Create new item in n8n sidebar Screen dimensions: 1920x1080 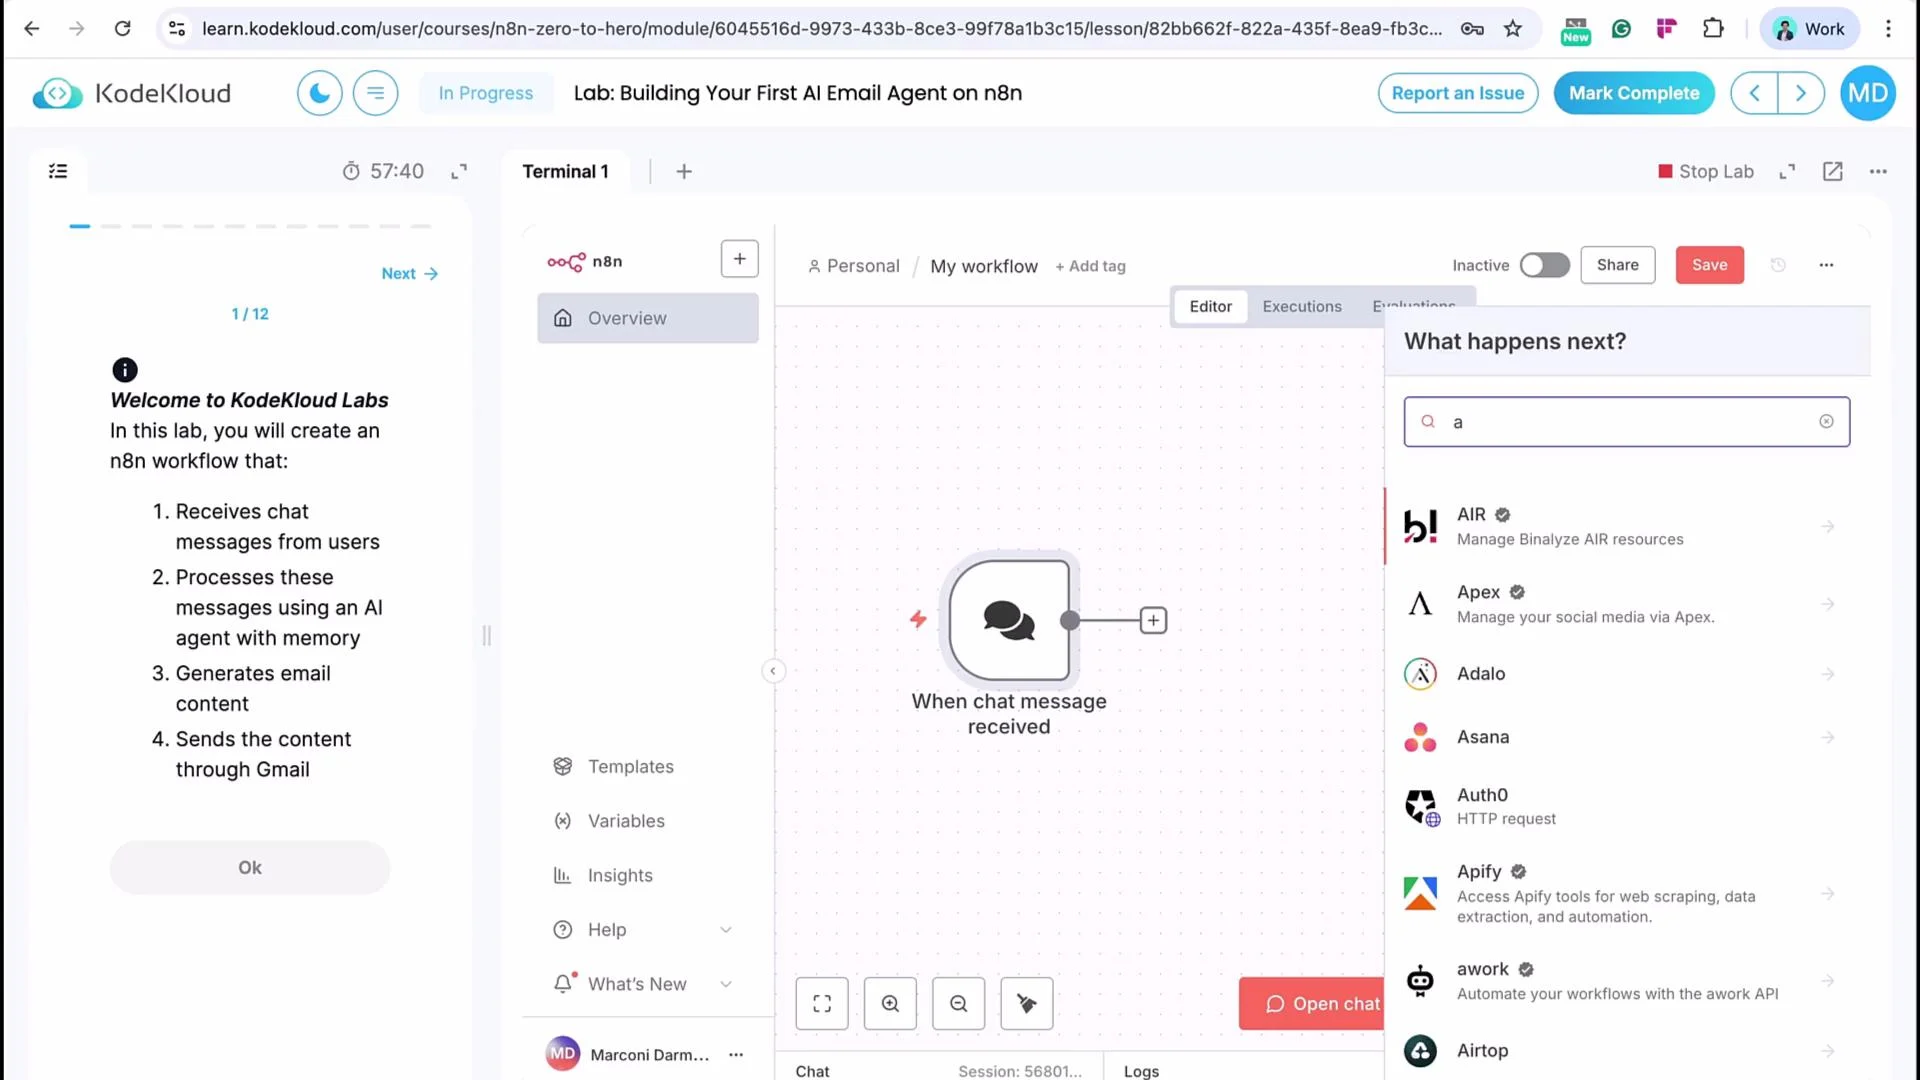(740, 259)
